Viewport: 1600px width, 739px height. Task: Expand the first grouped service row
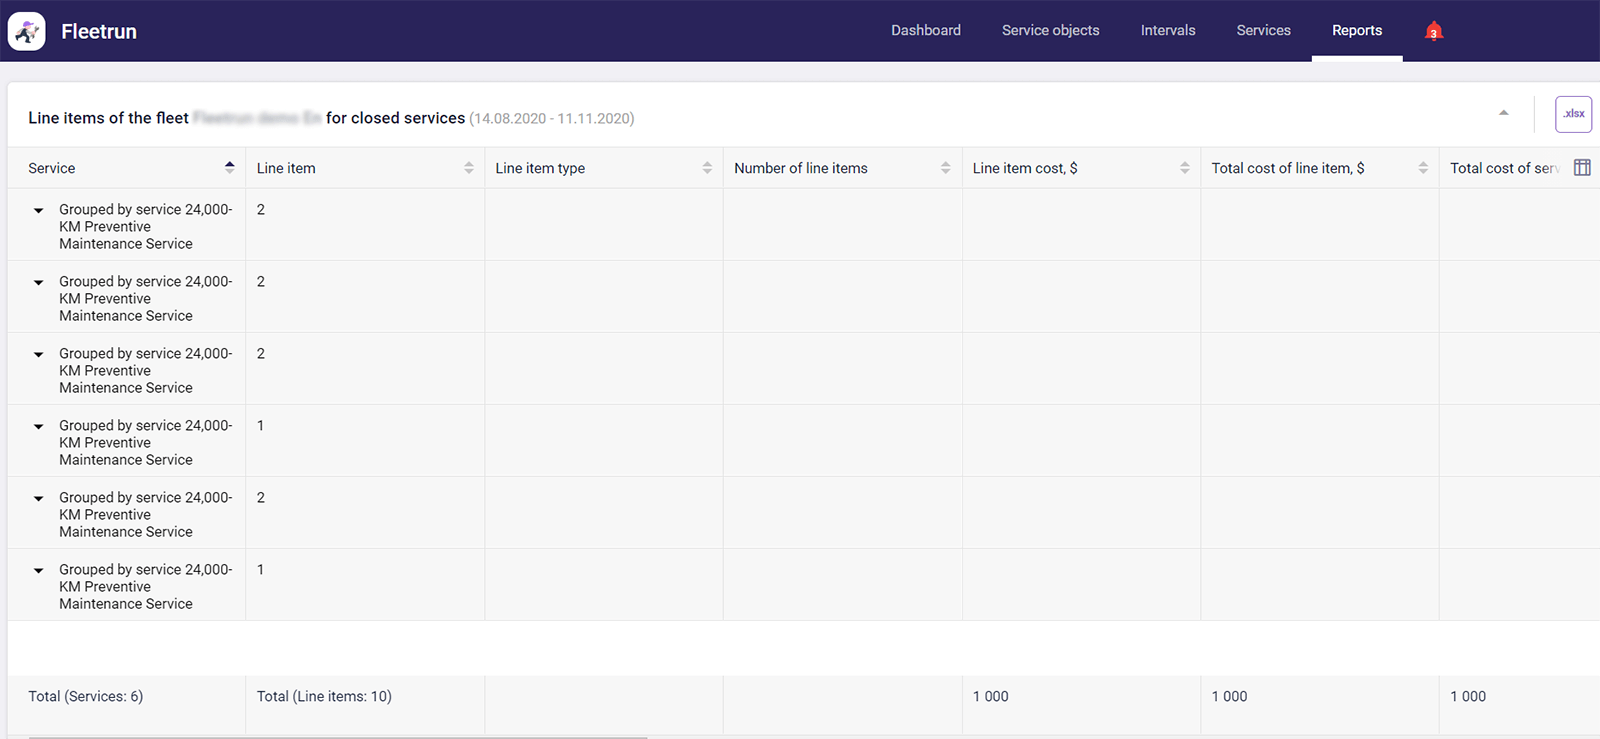click(x=39, y=211)
